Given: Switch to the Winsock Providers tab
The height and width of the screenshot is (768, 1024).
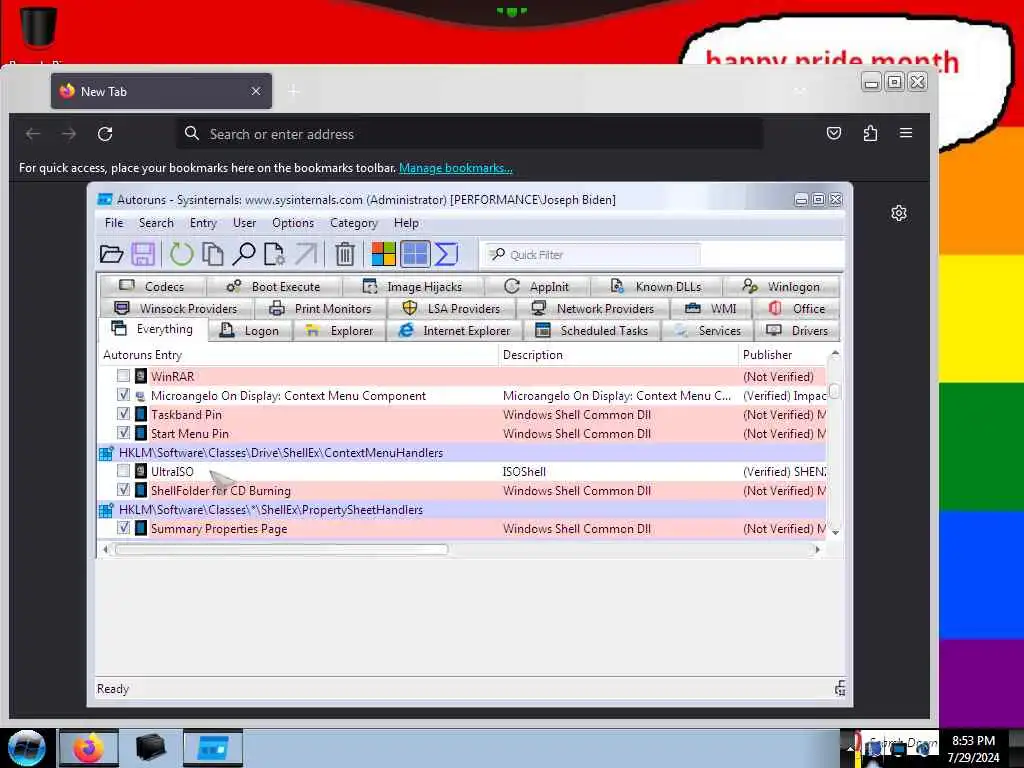Looking at the screenshot, I should click(176, 308).
